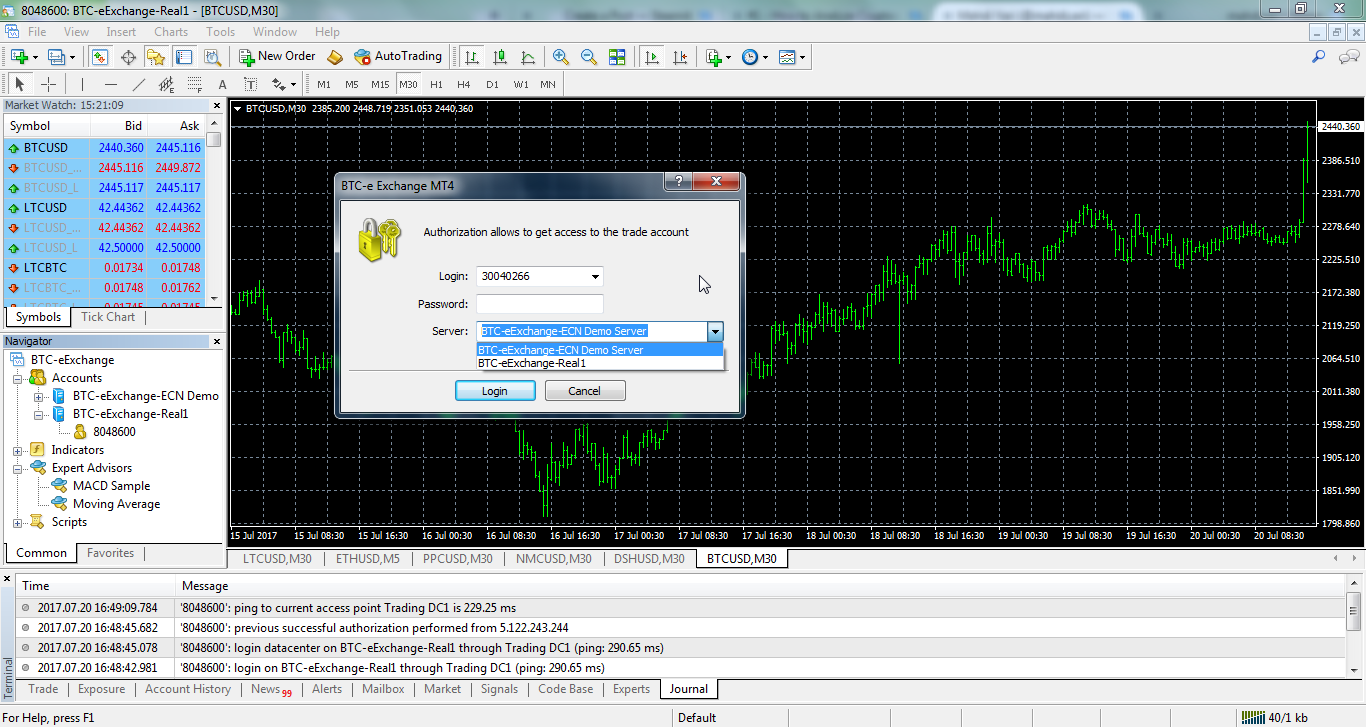Switch timeframe to M5
Image resolution: width=1366 pixels, height=727 pixels.
352,84
